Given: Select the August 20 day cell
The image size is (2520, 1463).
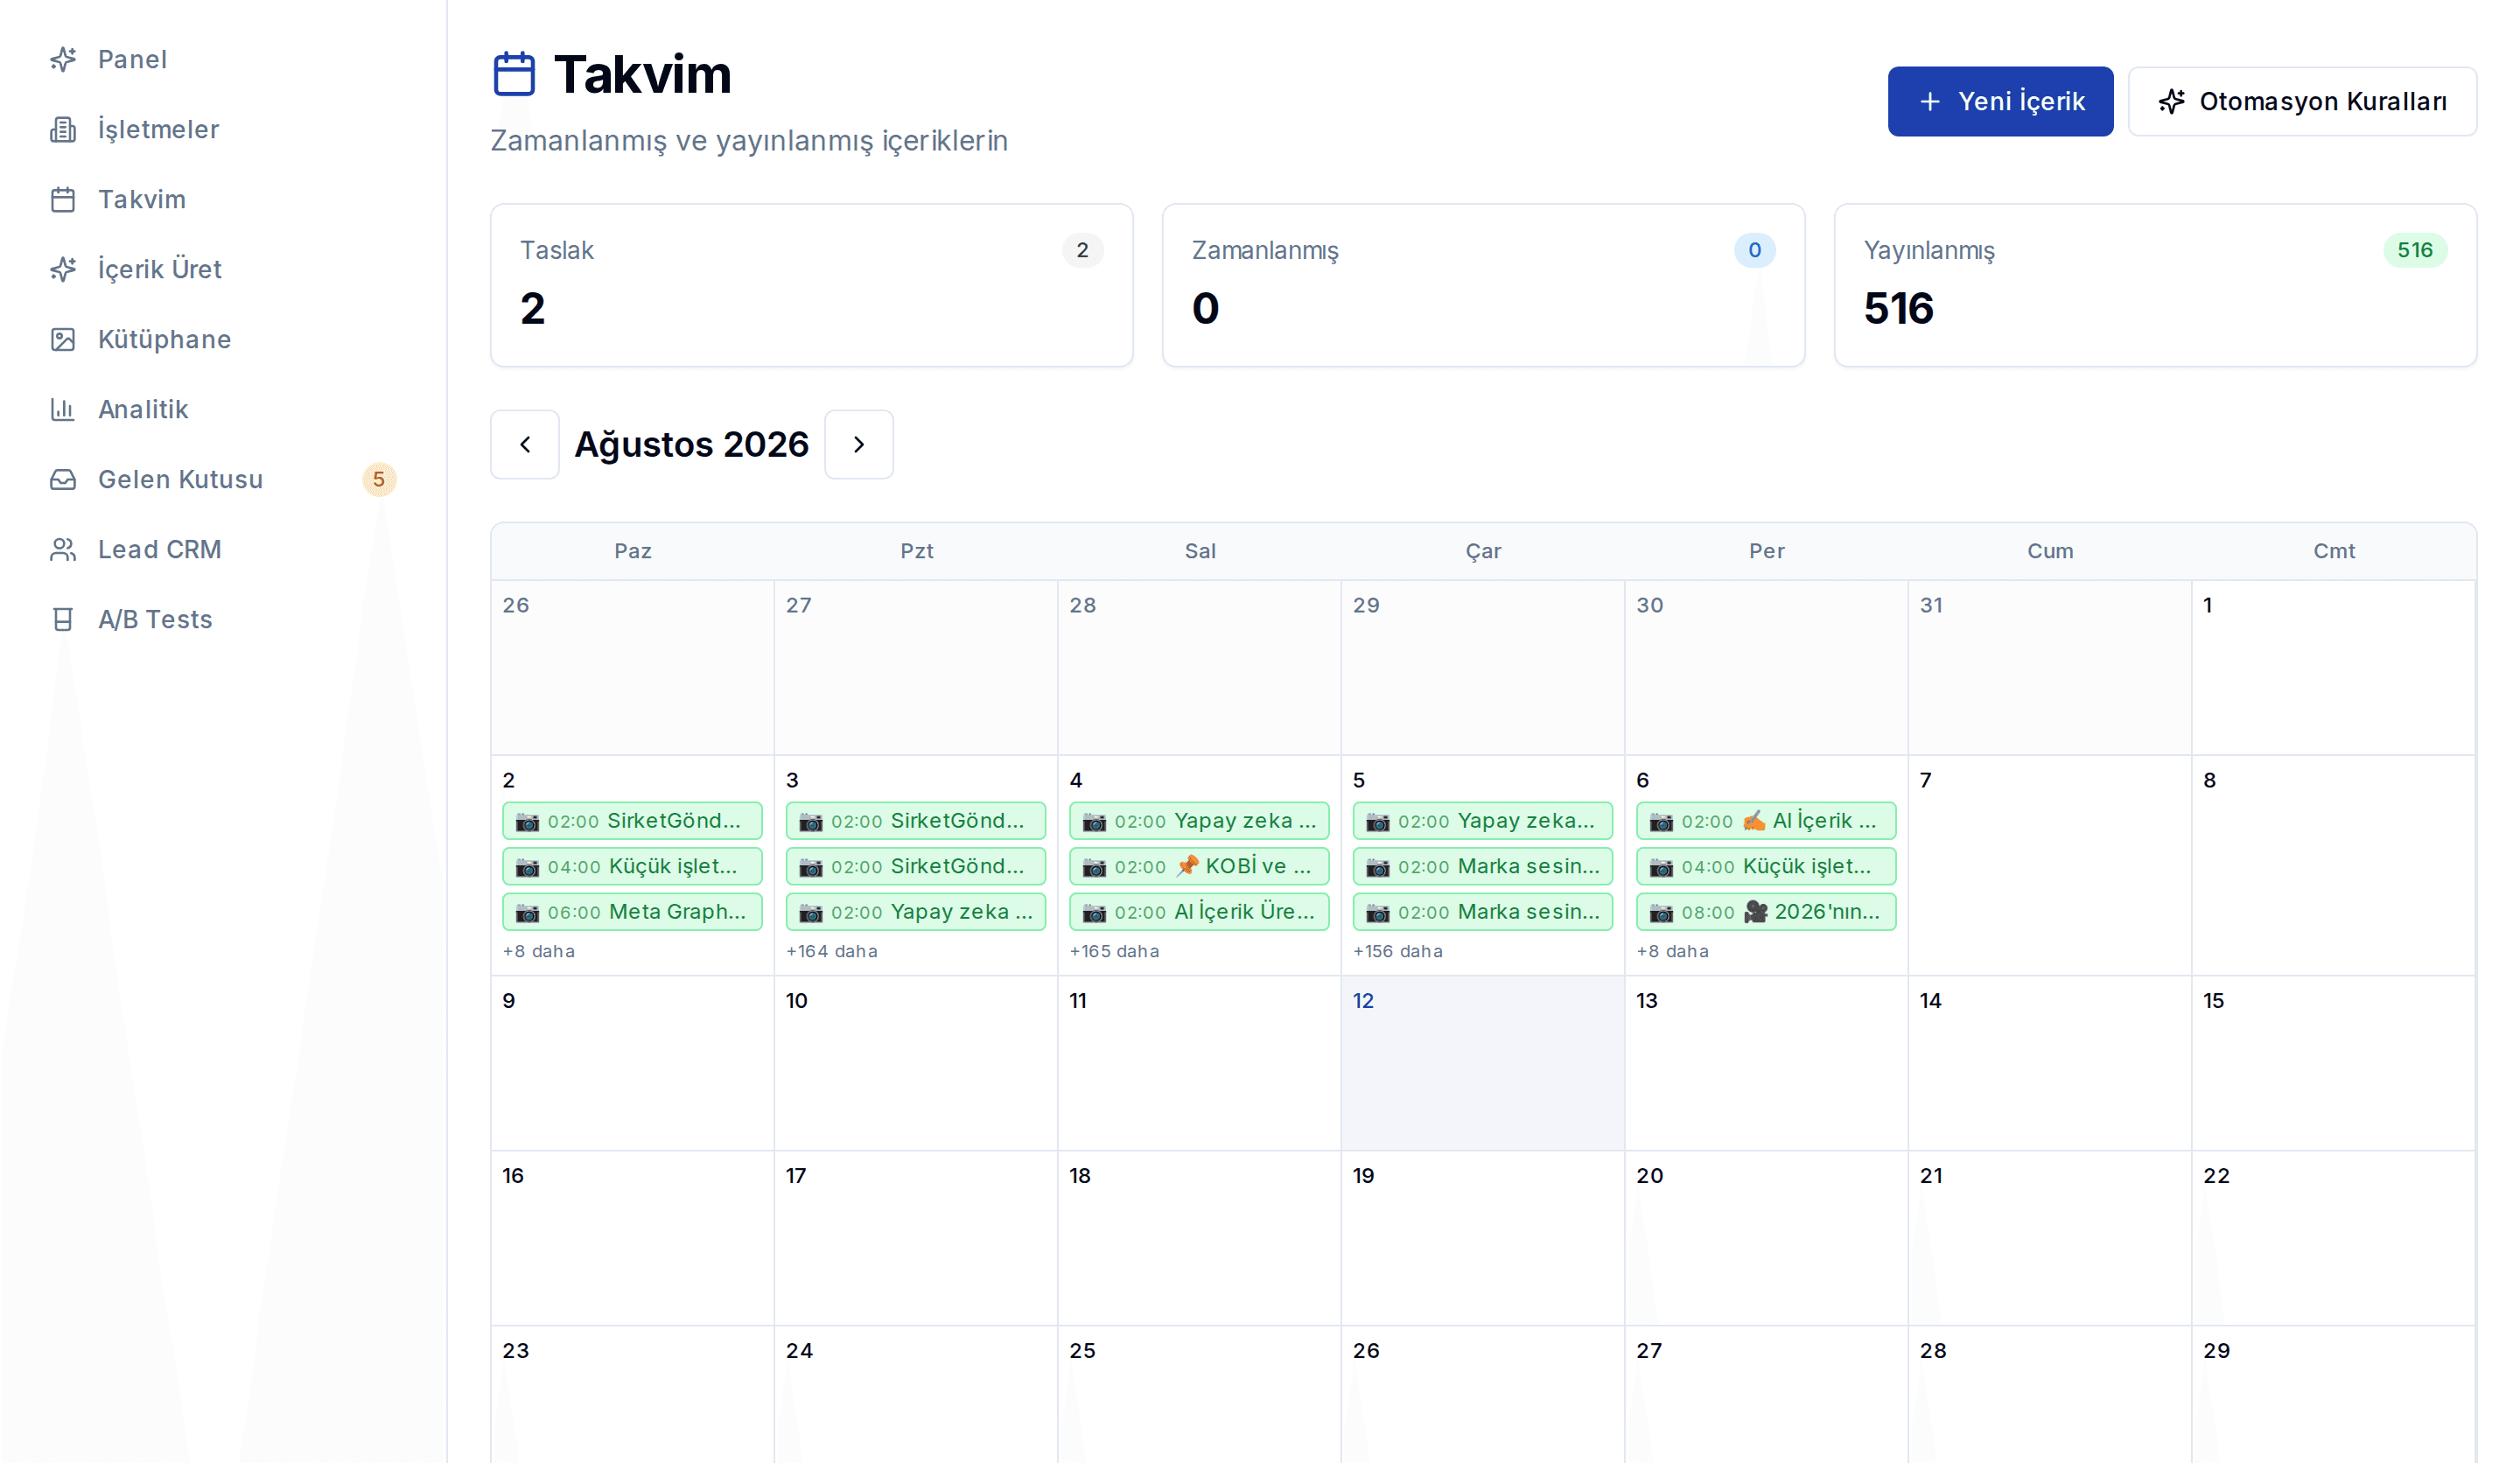Looking at the screenshot, I should pyautogui.click(x=1766, y=1238).
